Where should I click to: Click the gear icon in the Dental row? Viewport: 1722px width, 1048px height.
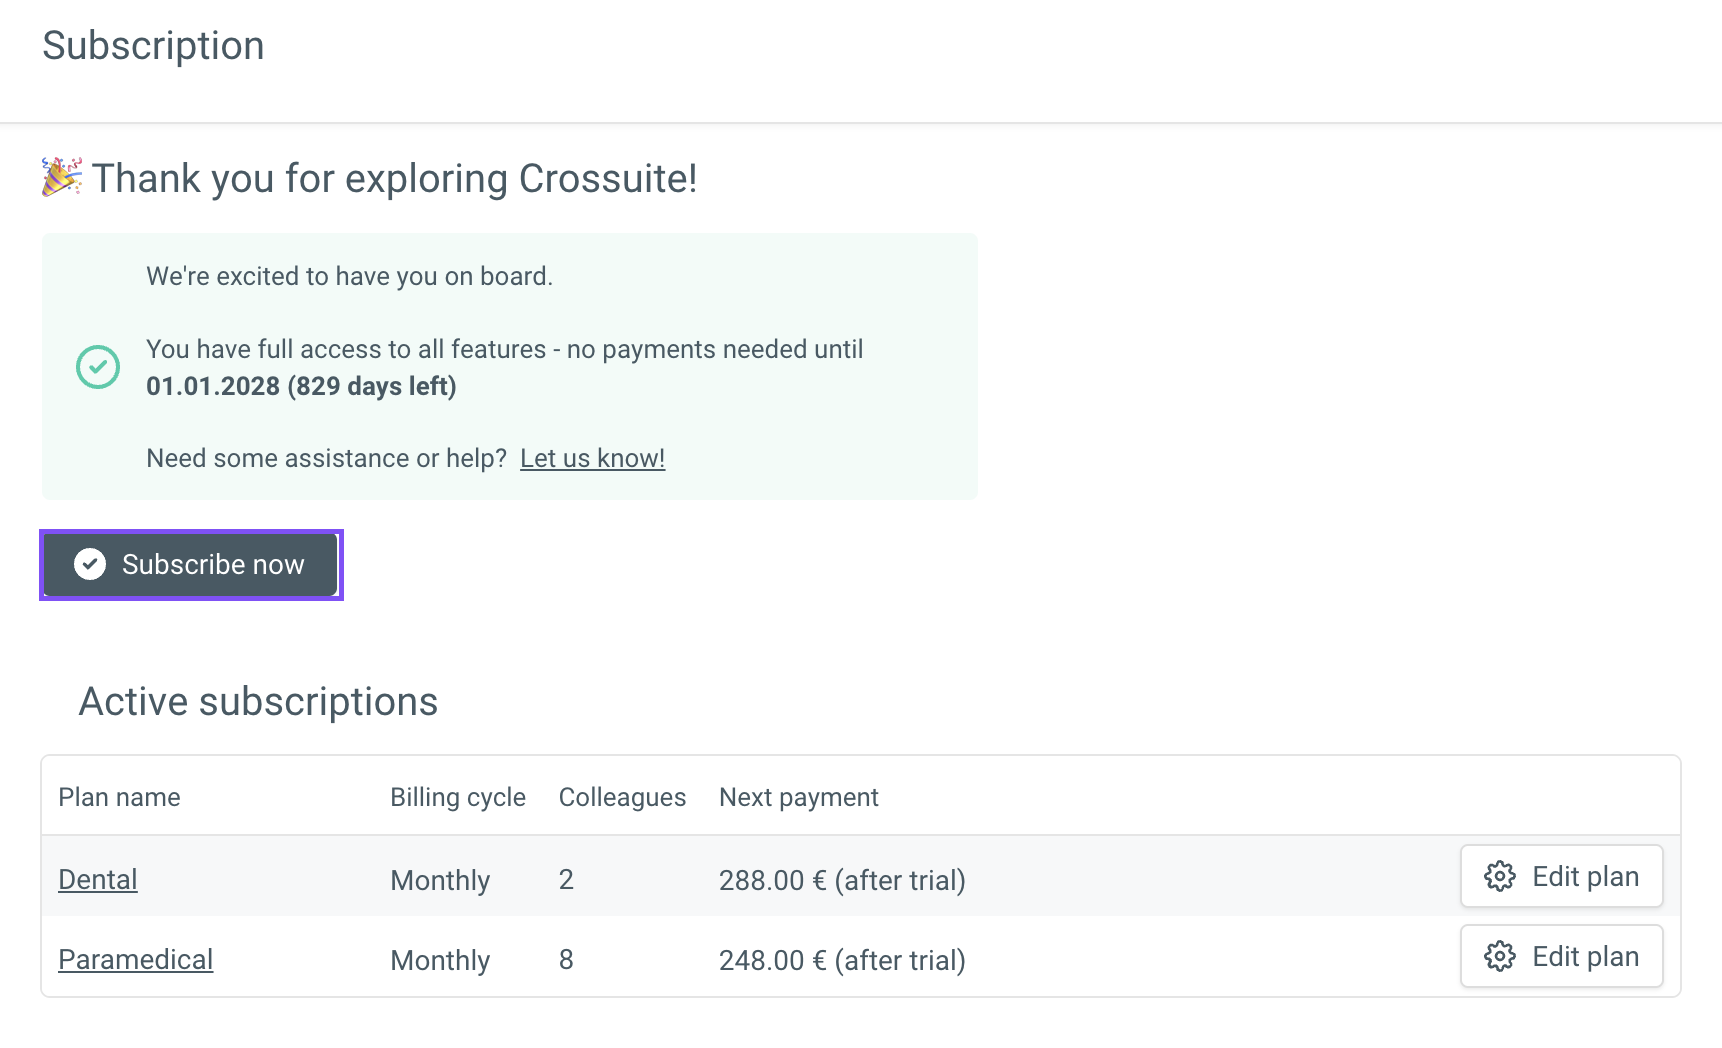1499,877
